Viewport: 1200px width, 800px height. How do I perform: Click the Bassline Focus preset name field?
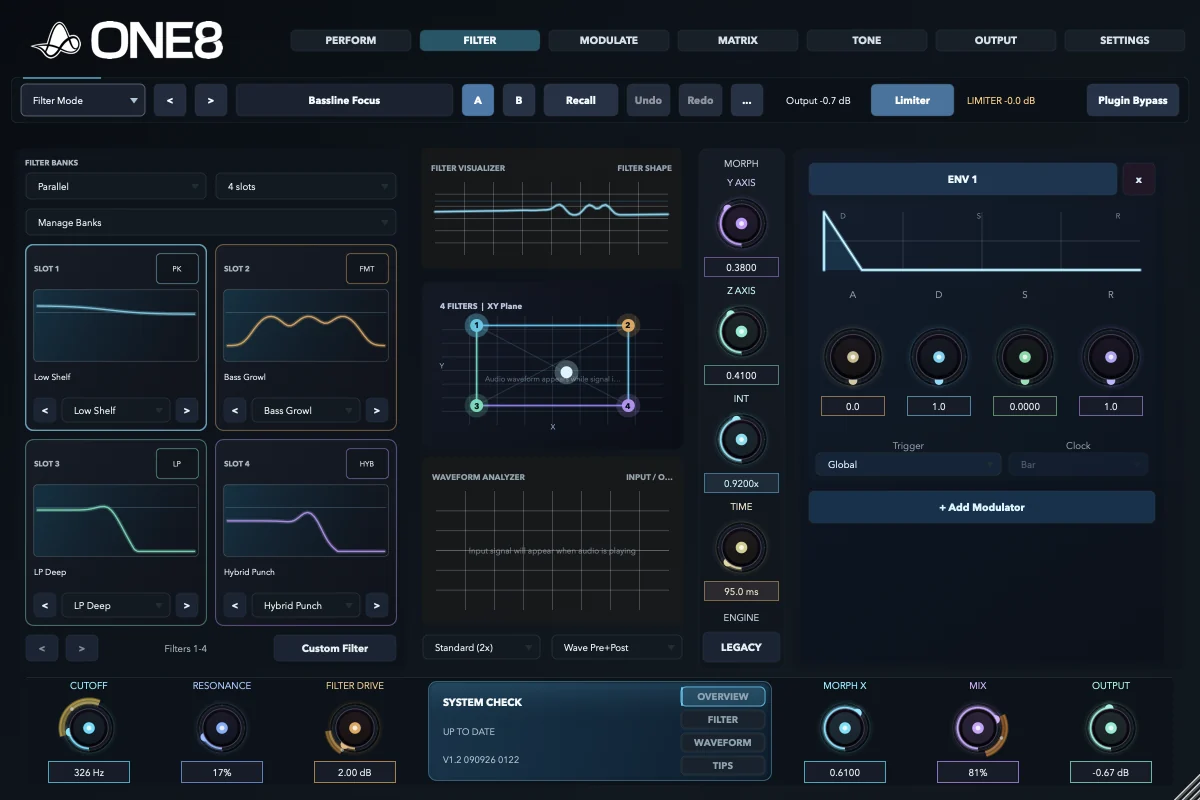(344, 100)
